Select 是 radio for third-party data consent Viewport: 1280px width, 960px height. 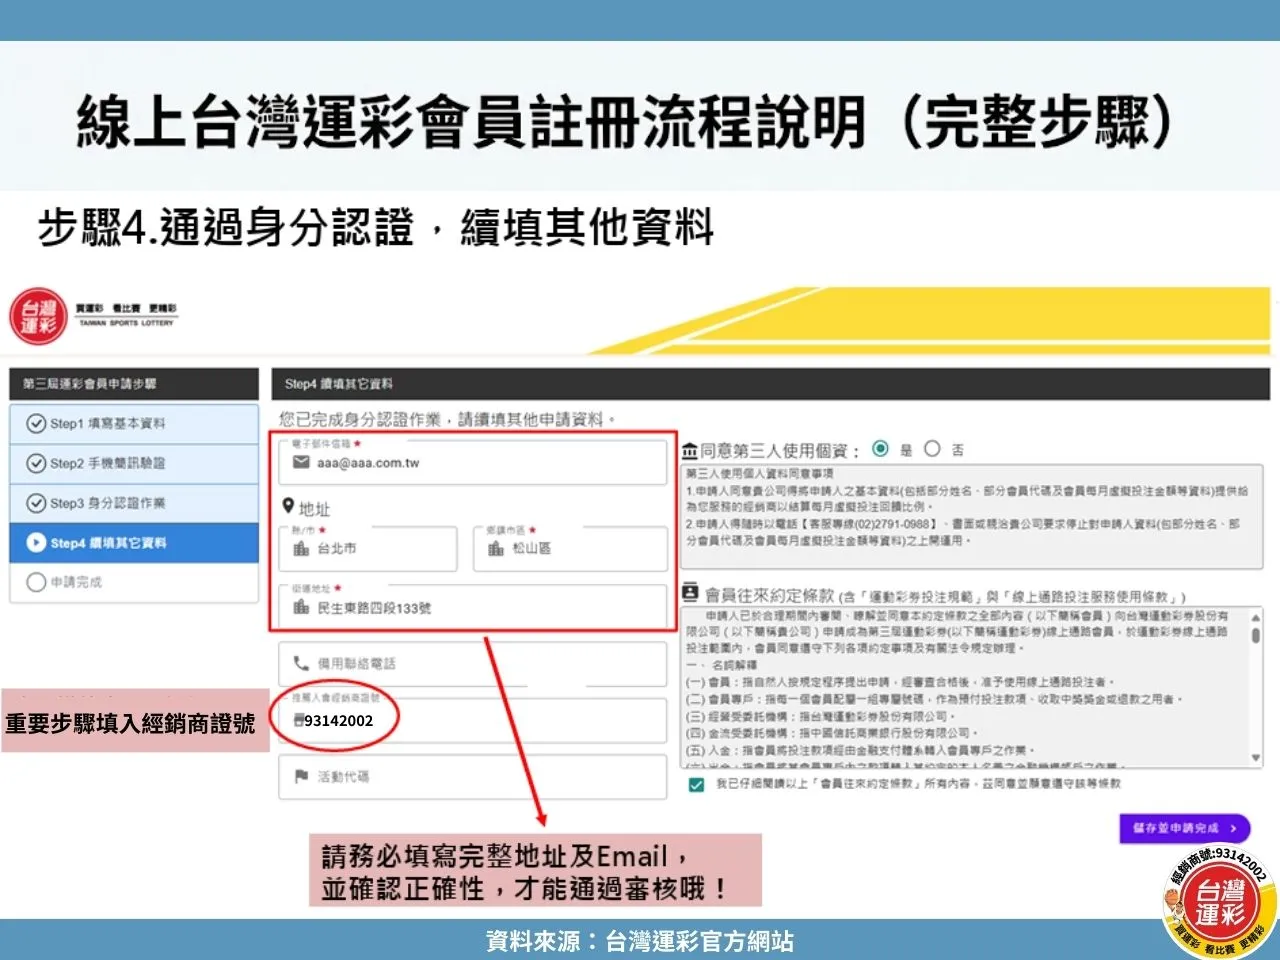(x=880, y=449)
